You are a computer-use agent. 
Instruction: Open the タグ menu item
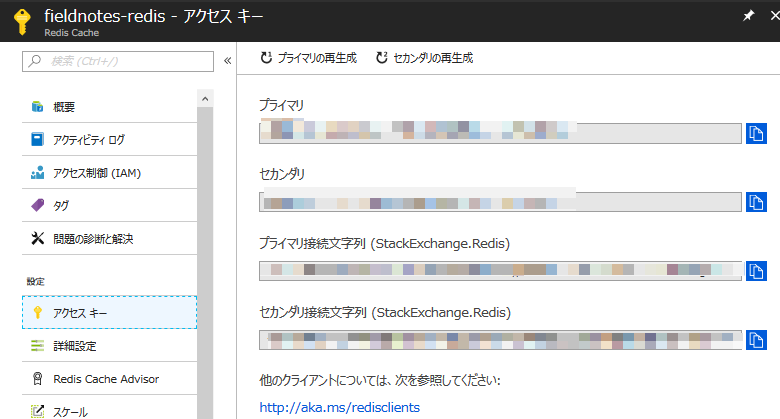[x=109, y=205]
